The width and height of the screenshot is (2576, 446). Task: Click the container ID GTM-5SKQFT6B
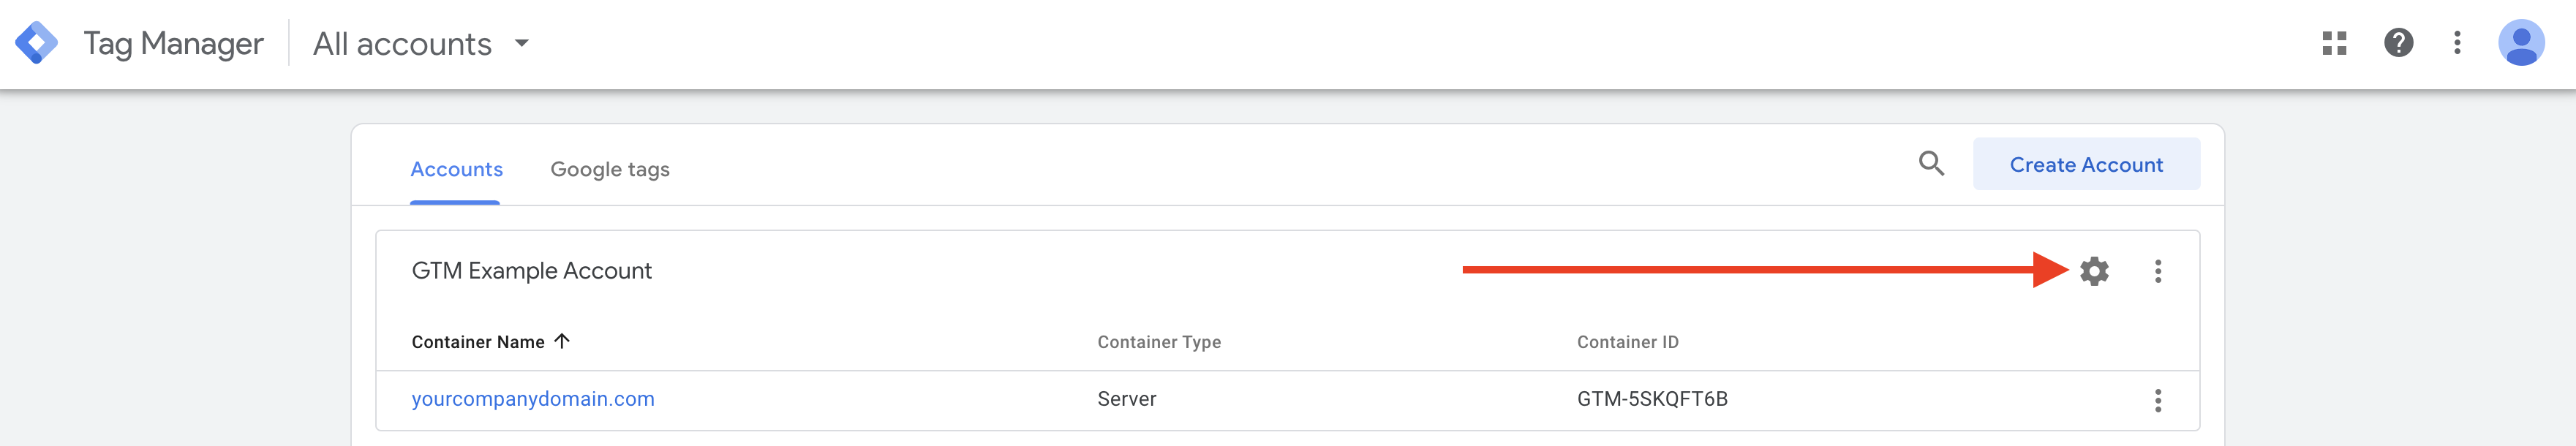click(x=1652, y=399)
